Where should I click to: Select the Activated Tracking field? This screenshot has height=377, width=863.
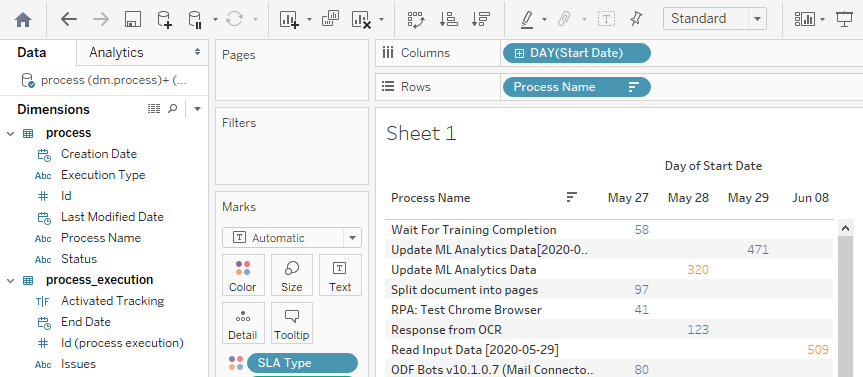coord(112,301)
